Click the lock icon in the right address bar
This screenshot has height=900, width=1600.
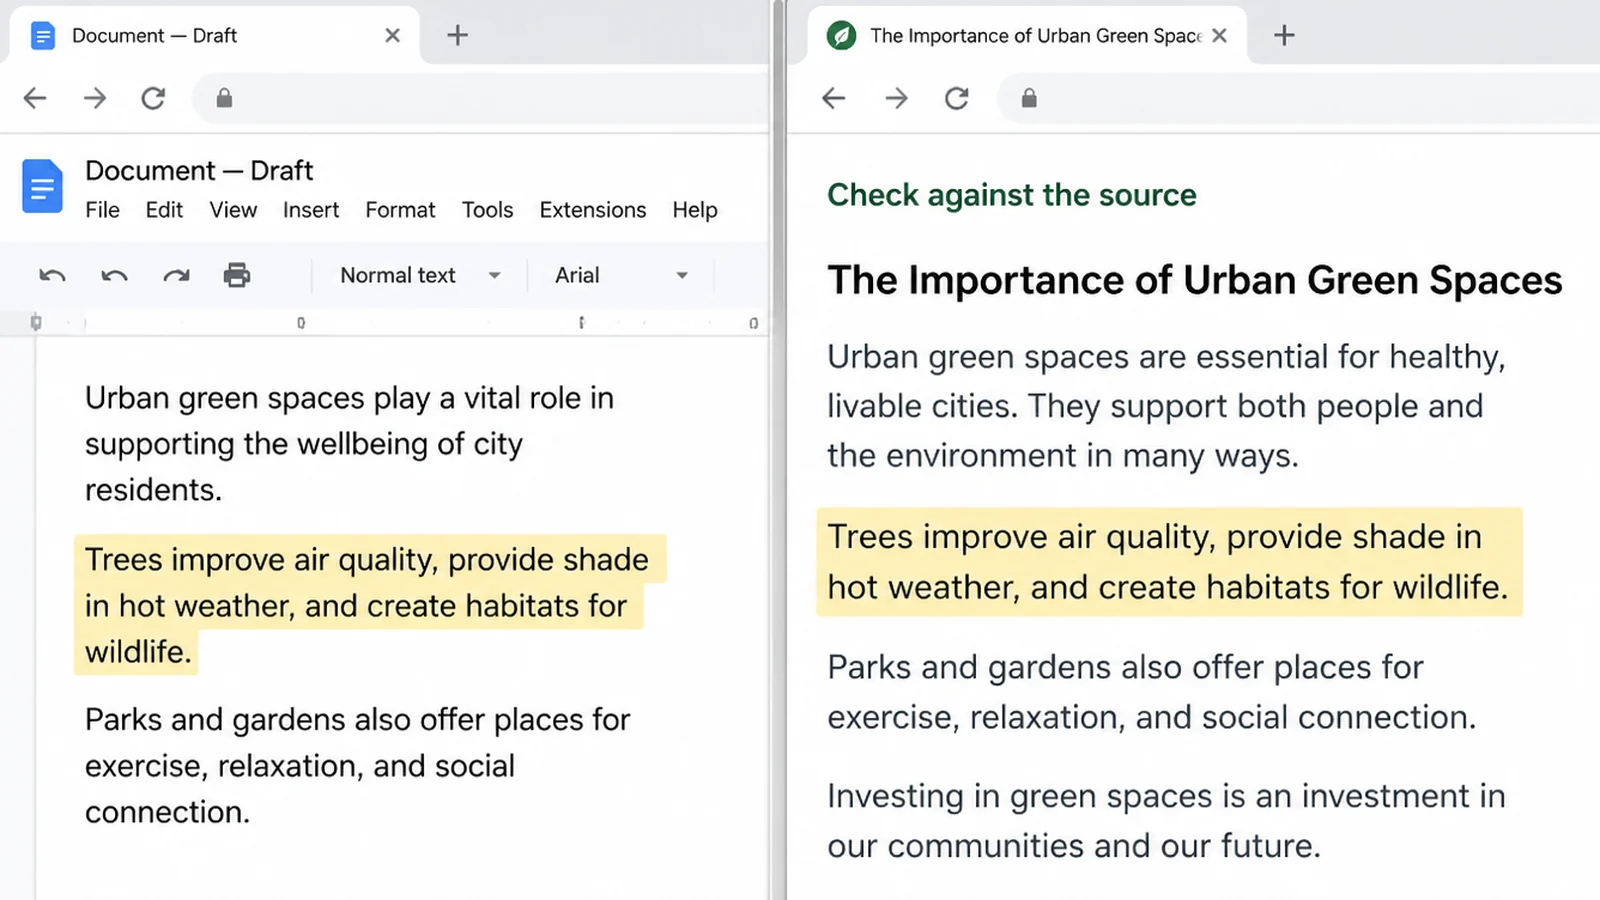click(x=1029, y=98)
